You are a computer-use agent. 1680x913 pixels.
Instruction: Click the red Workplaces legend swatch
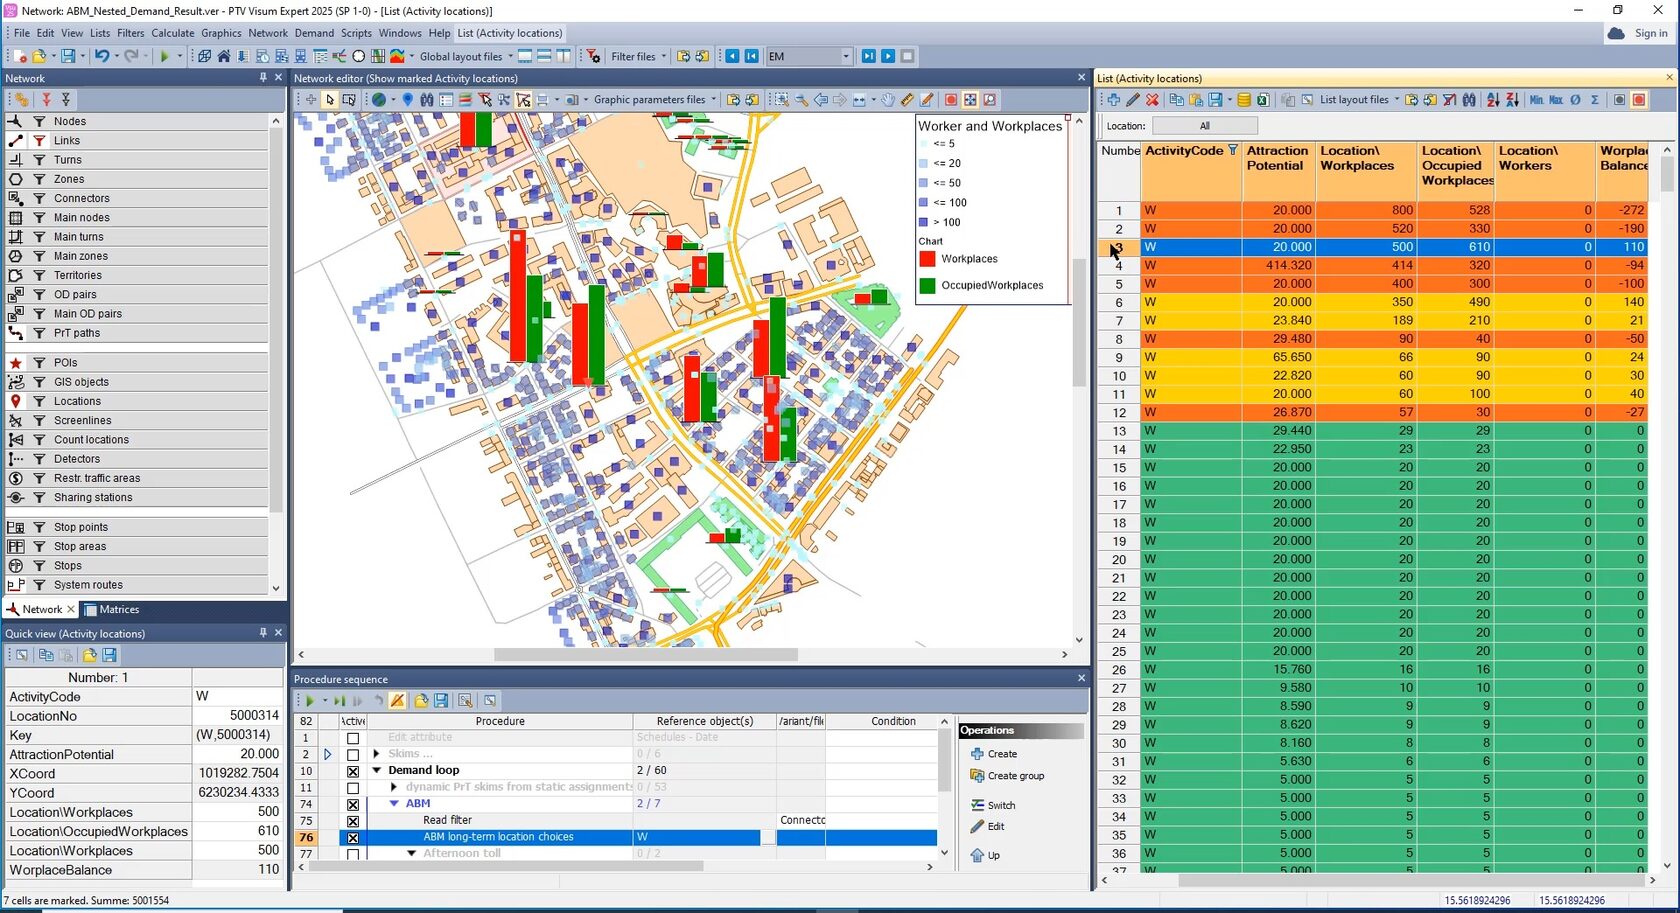[927, 259]
